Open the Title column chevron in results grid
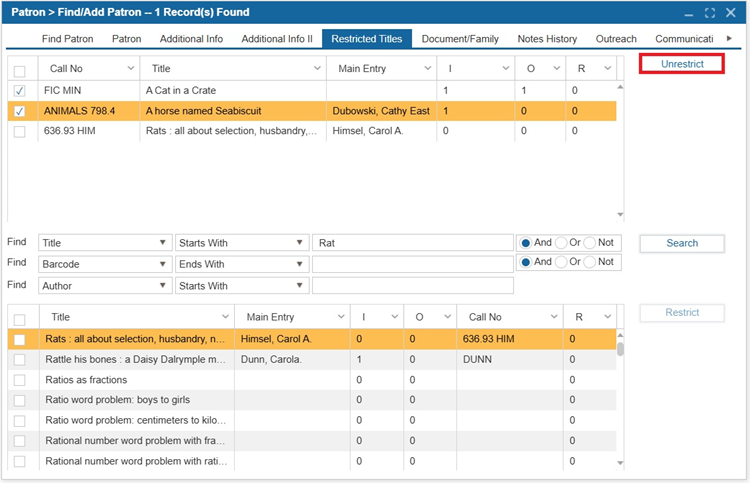This screenshot has height=483, width=750. click(x=225, y=317)
